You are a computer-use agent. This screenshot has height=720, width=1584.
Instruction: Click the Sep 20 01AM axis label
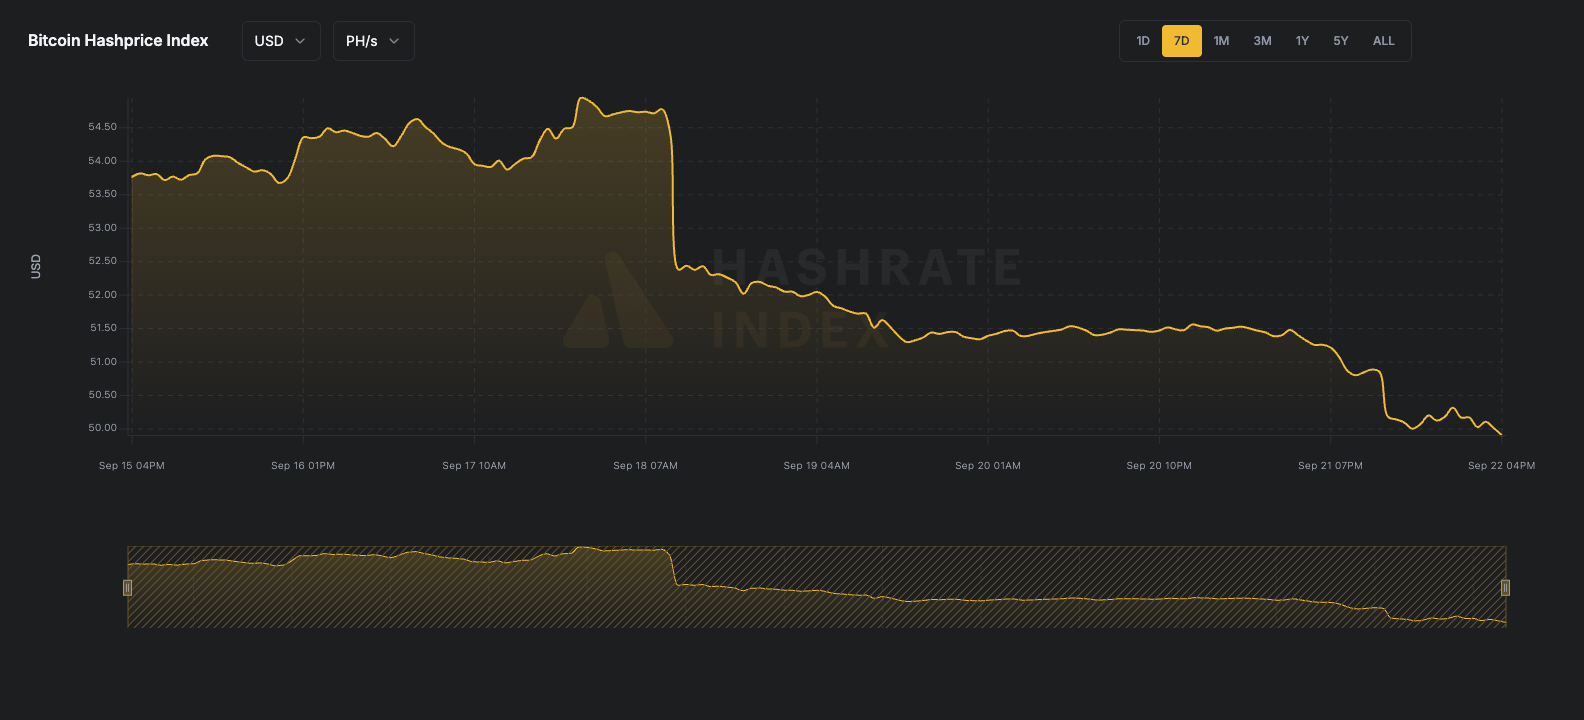(988, 466)
